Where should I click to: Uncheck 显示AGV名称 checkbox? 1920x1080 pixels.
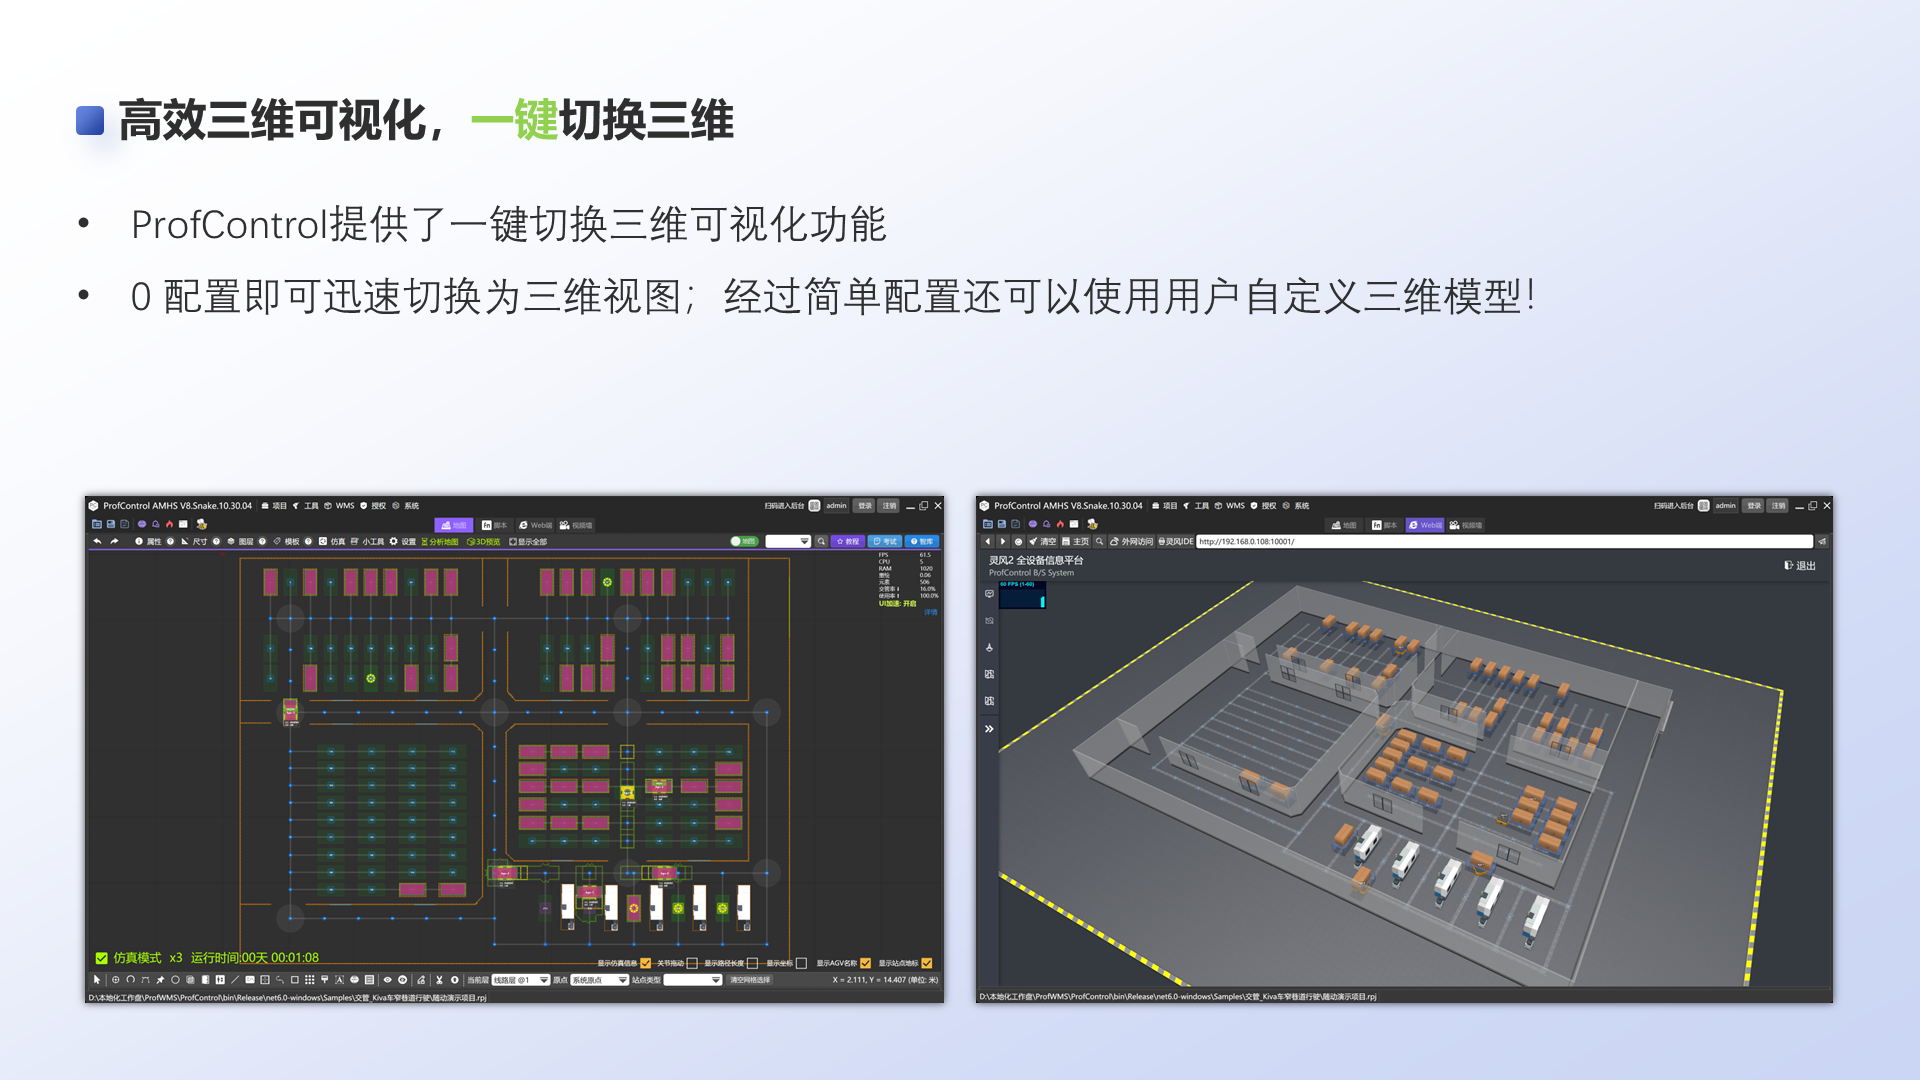pos(866,963)
